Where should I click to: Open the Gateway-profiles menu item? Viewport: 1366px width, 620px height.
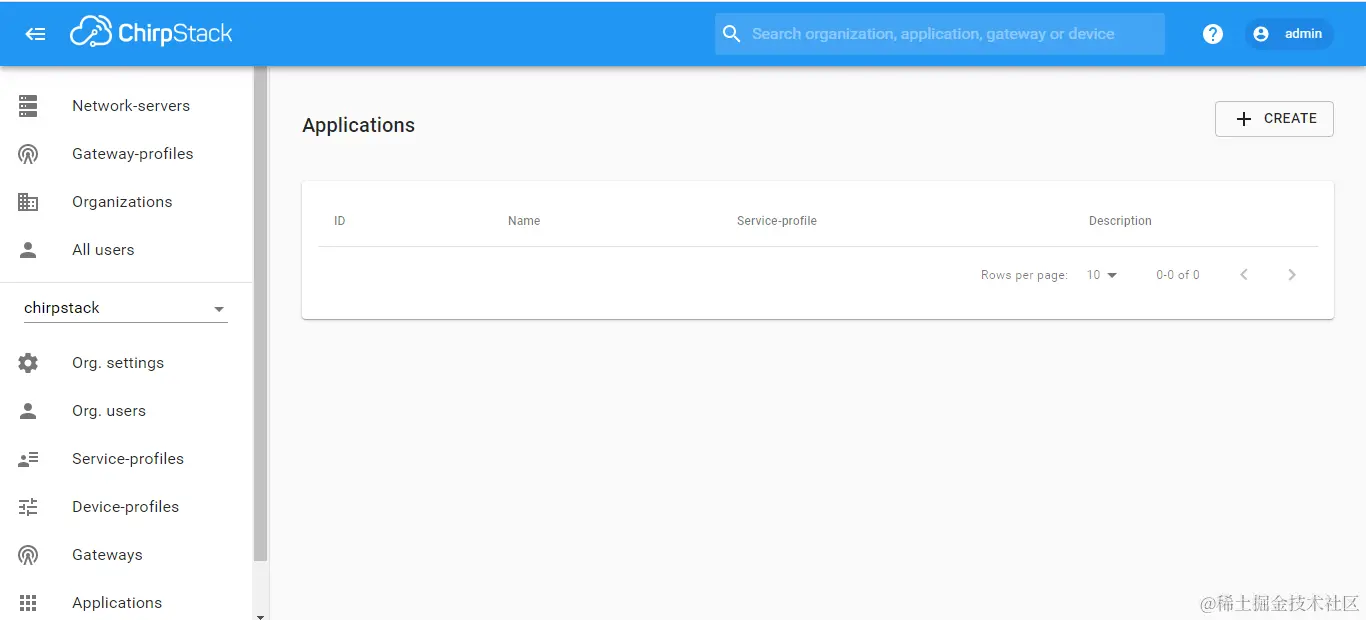click(126, 154)
